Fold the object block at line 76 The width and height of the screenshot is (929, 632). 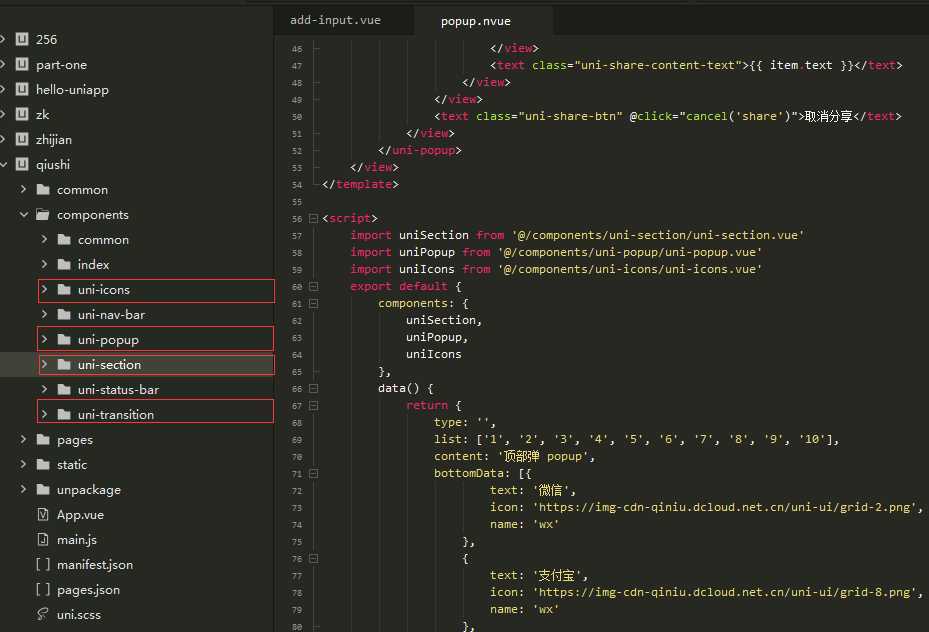(x=313, y=559)
